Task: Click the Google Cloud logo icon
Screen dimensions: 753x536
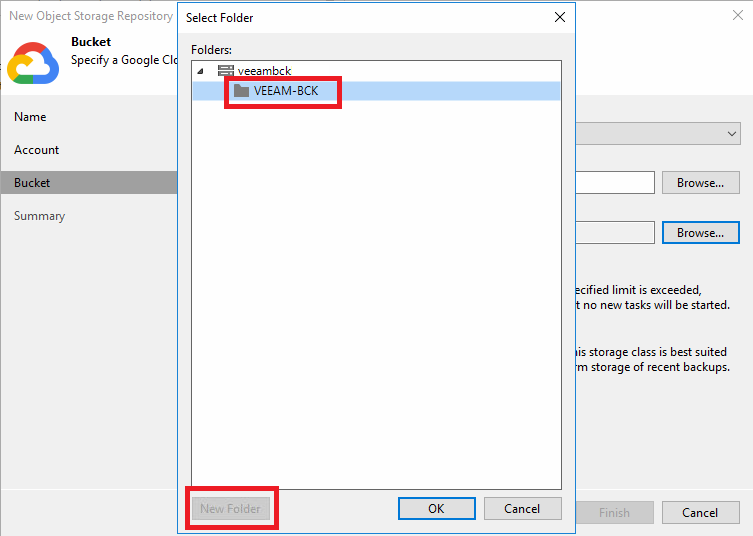Action: [33, 63]
